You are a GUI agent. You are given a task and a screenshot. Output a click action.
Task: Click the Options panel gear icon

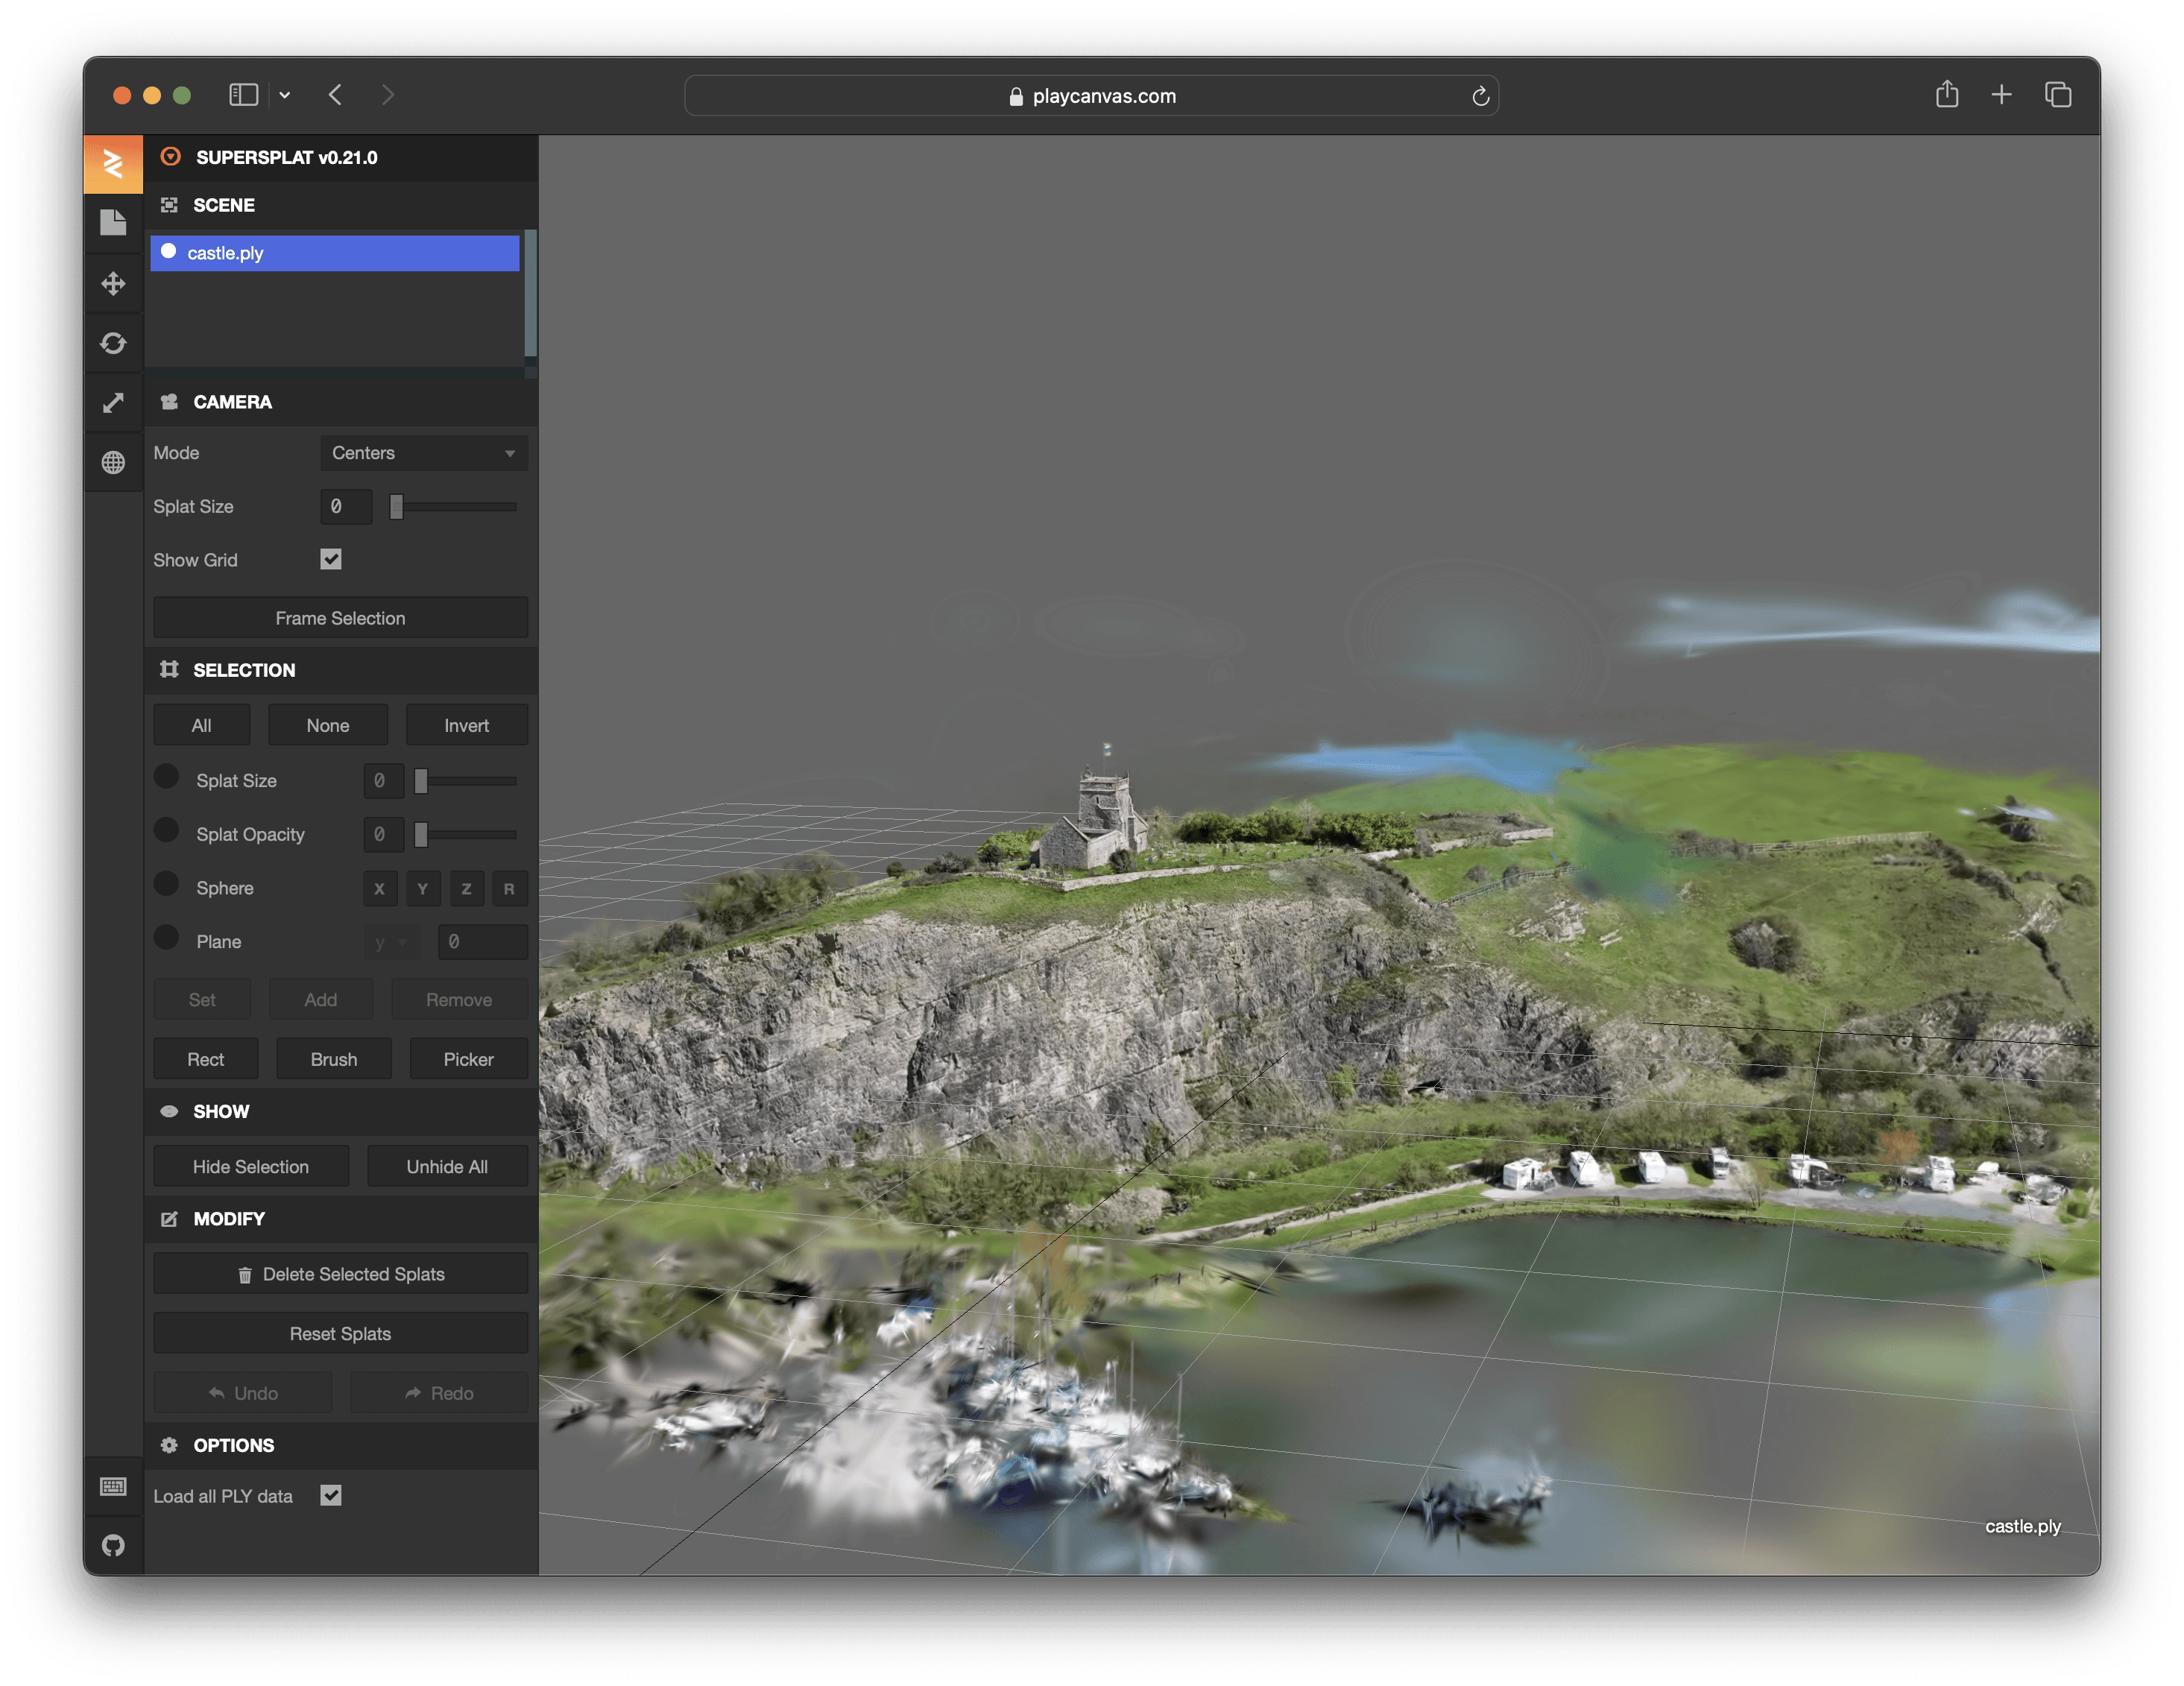point(170,1445)
